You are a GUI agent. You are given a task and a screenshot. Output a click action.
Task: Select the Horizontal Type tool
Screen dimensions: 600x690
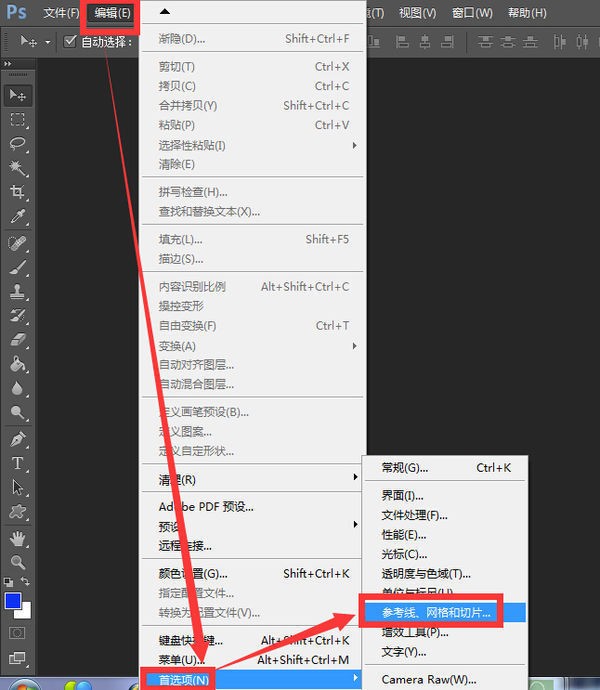tap(18, 463)
